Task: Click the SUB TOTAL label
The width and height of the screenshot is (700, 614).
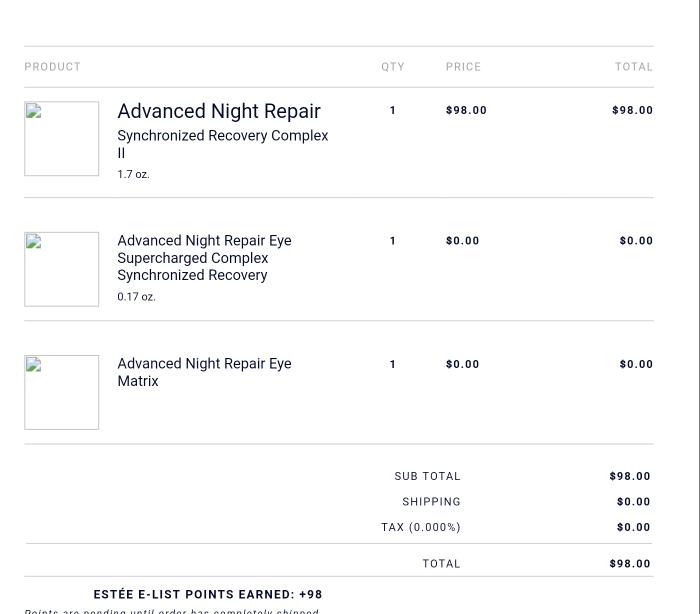Action: 427,476
